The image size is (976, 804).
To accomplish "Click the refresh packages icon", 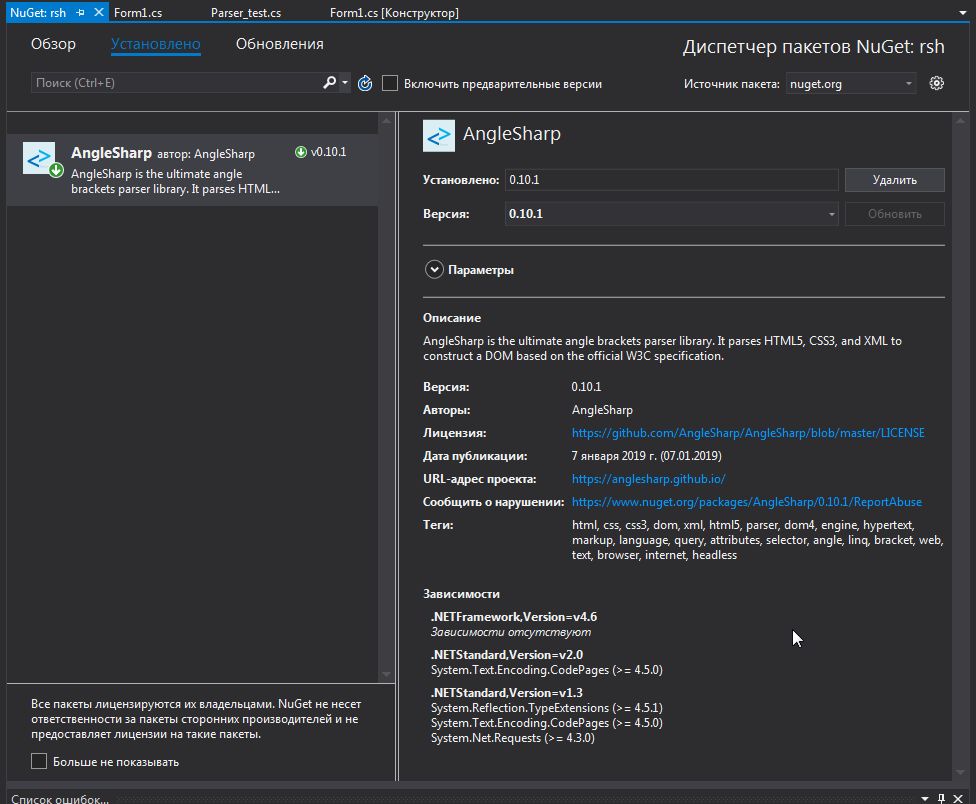I will [x=365, y=84].
